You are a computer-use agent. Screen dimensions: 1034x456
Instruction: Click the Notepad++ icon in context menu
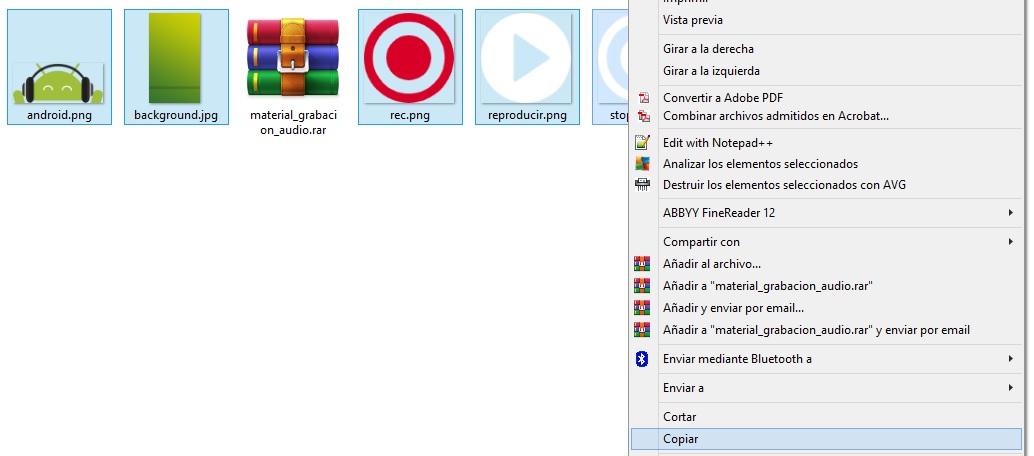click(643, 143)
